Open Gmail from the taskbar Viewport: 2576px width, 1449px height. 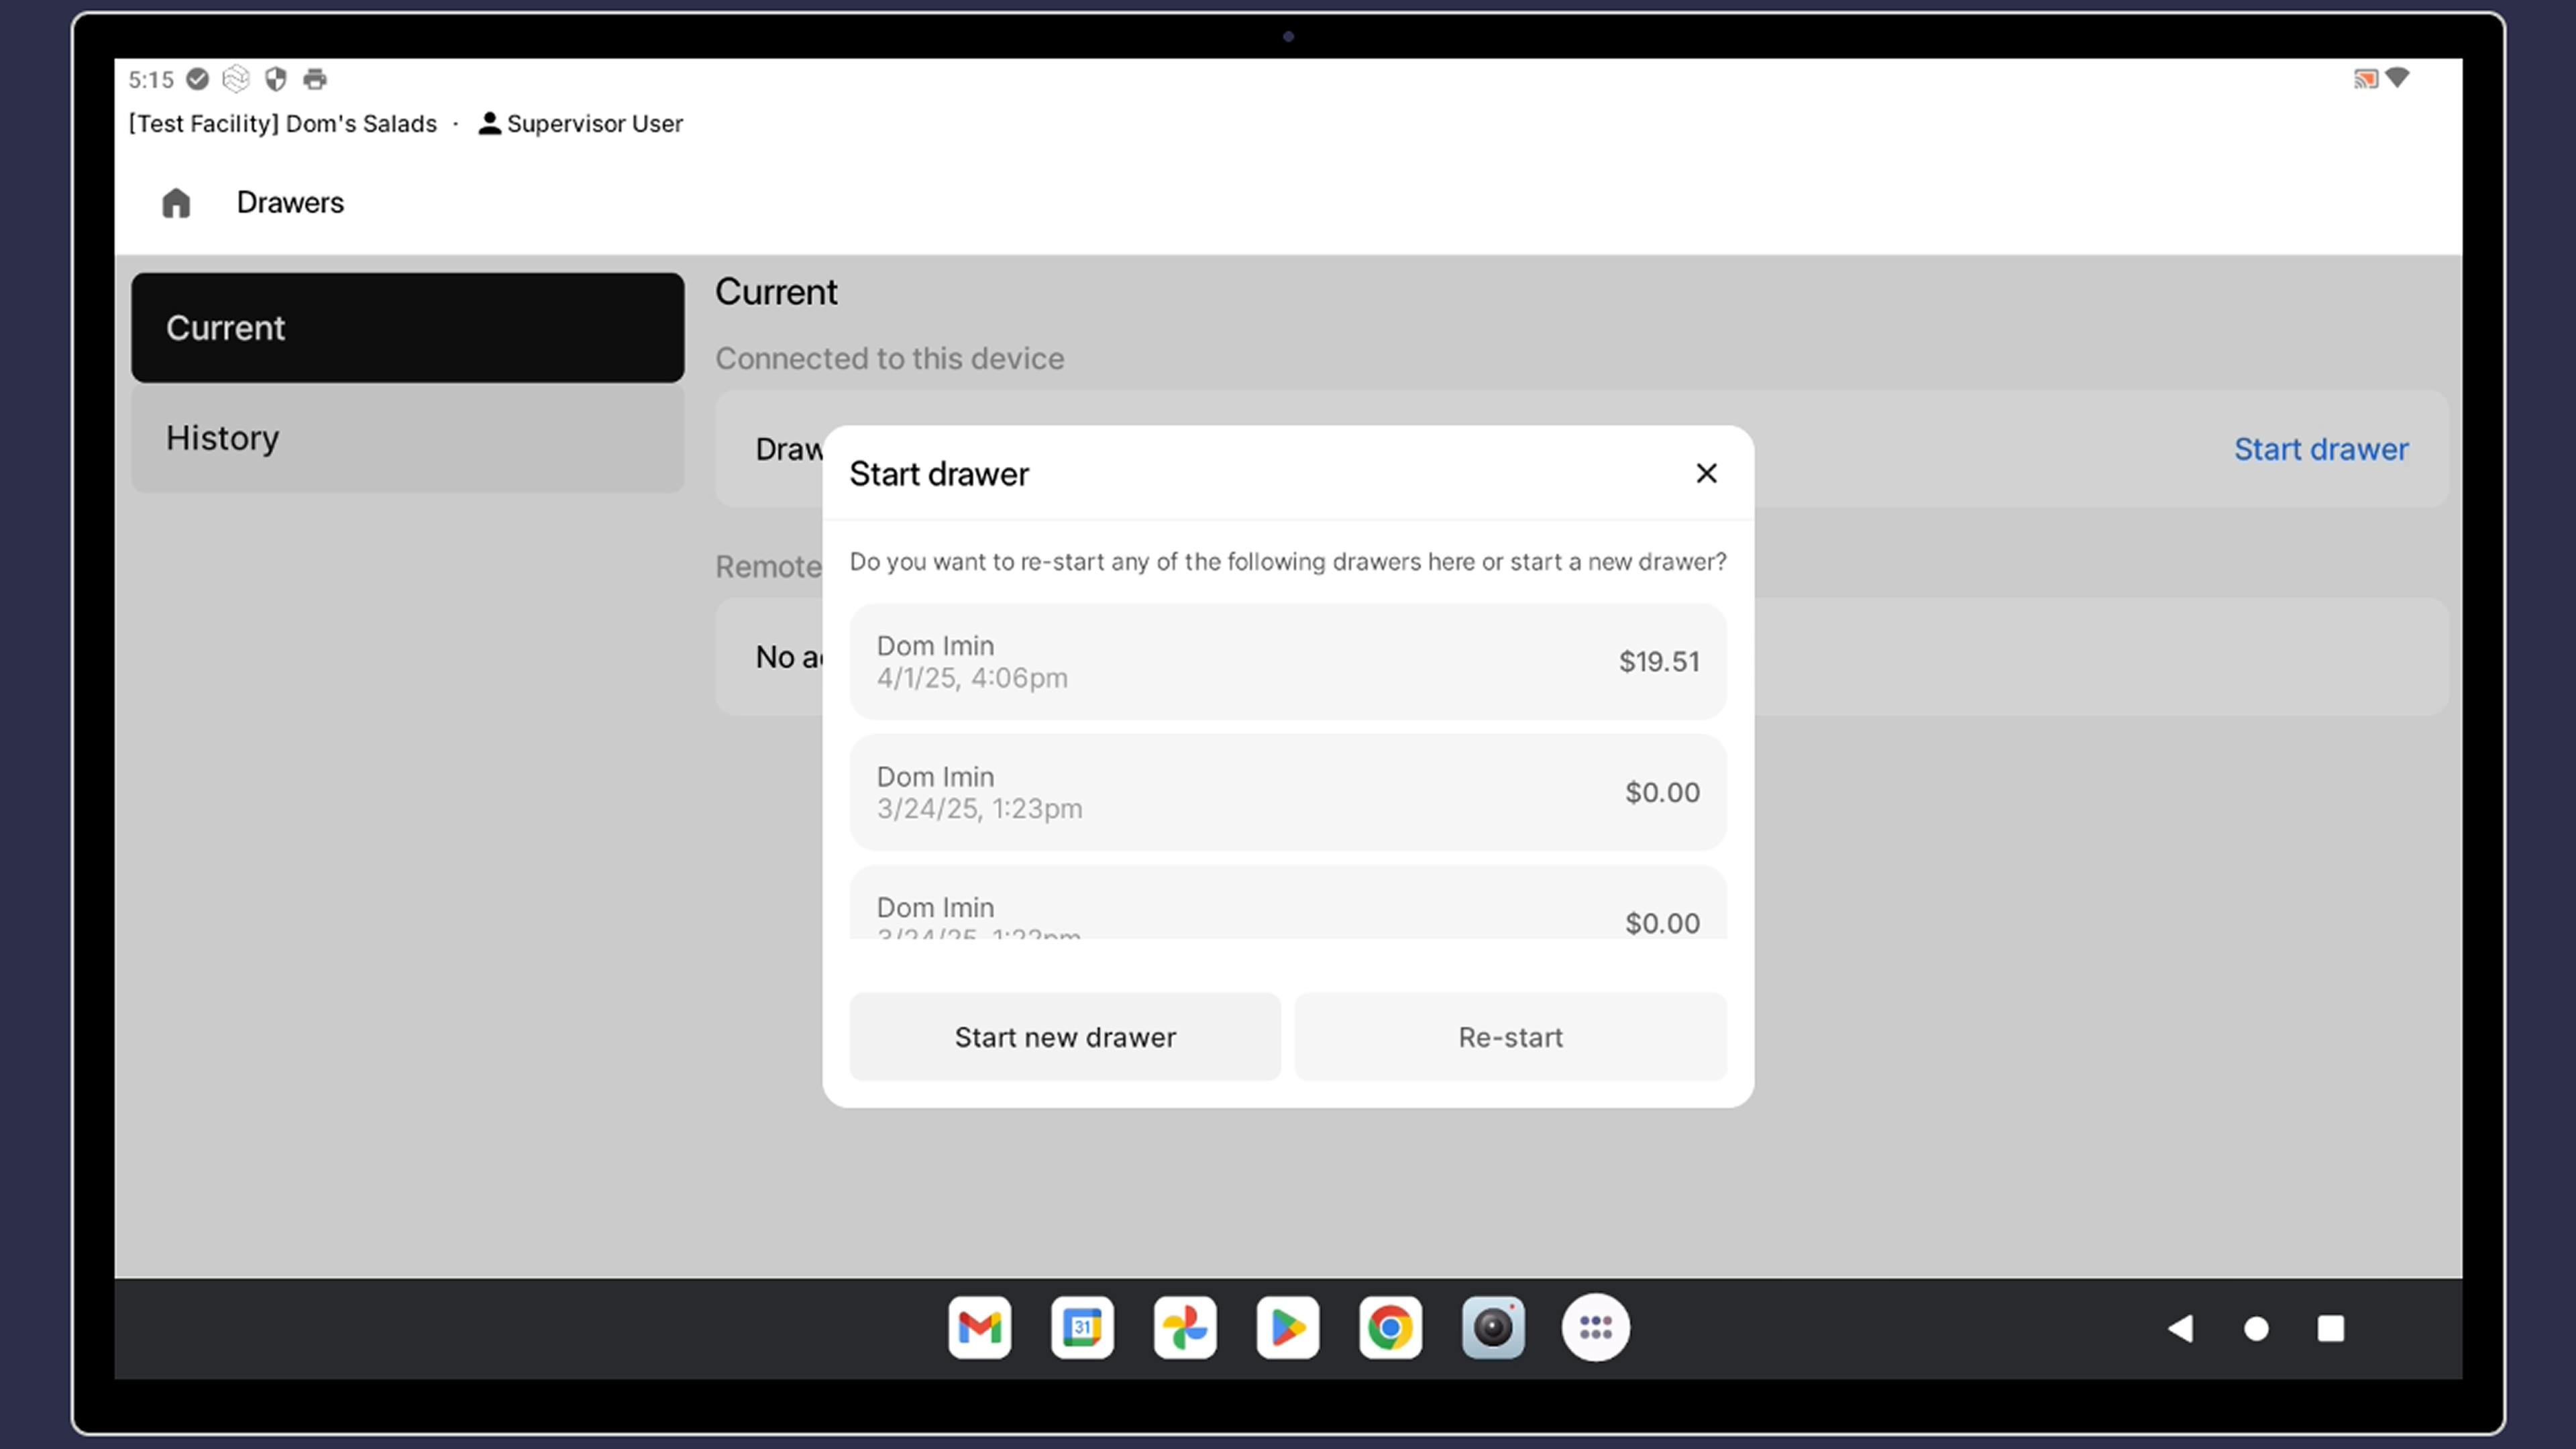point(979,1328)
